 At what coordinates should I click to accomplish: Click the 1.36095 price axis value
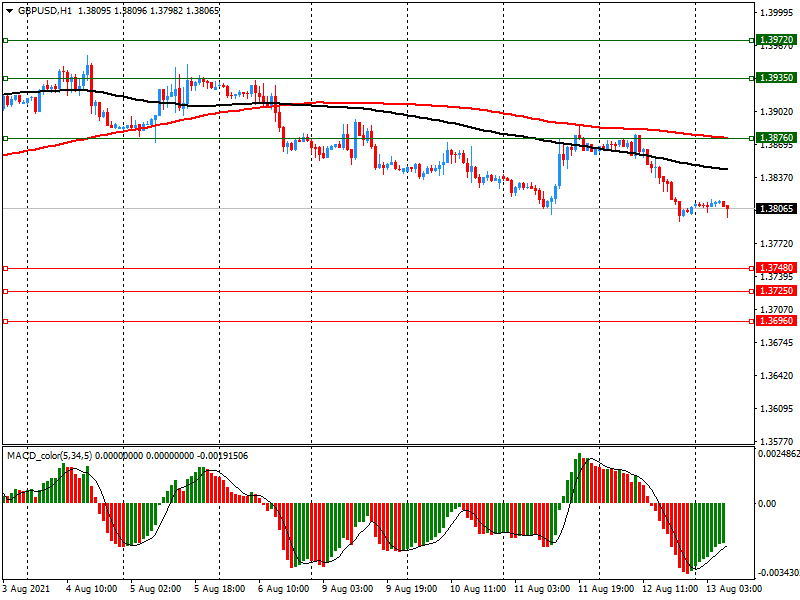[x=777, y=409]
